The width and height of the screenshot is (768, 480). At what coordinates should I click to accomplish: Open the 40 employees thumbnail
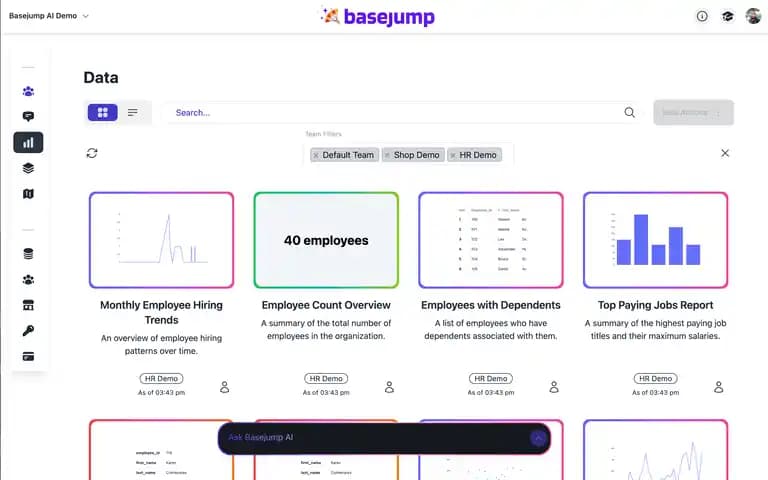pos(326,240)
